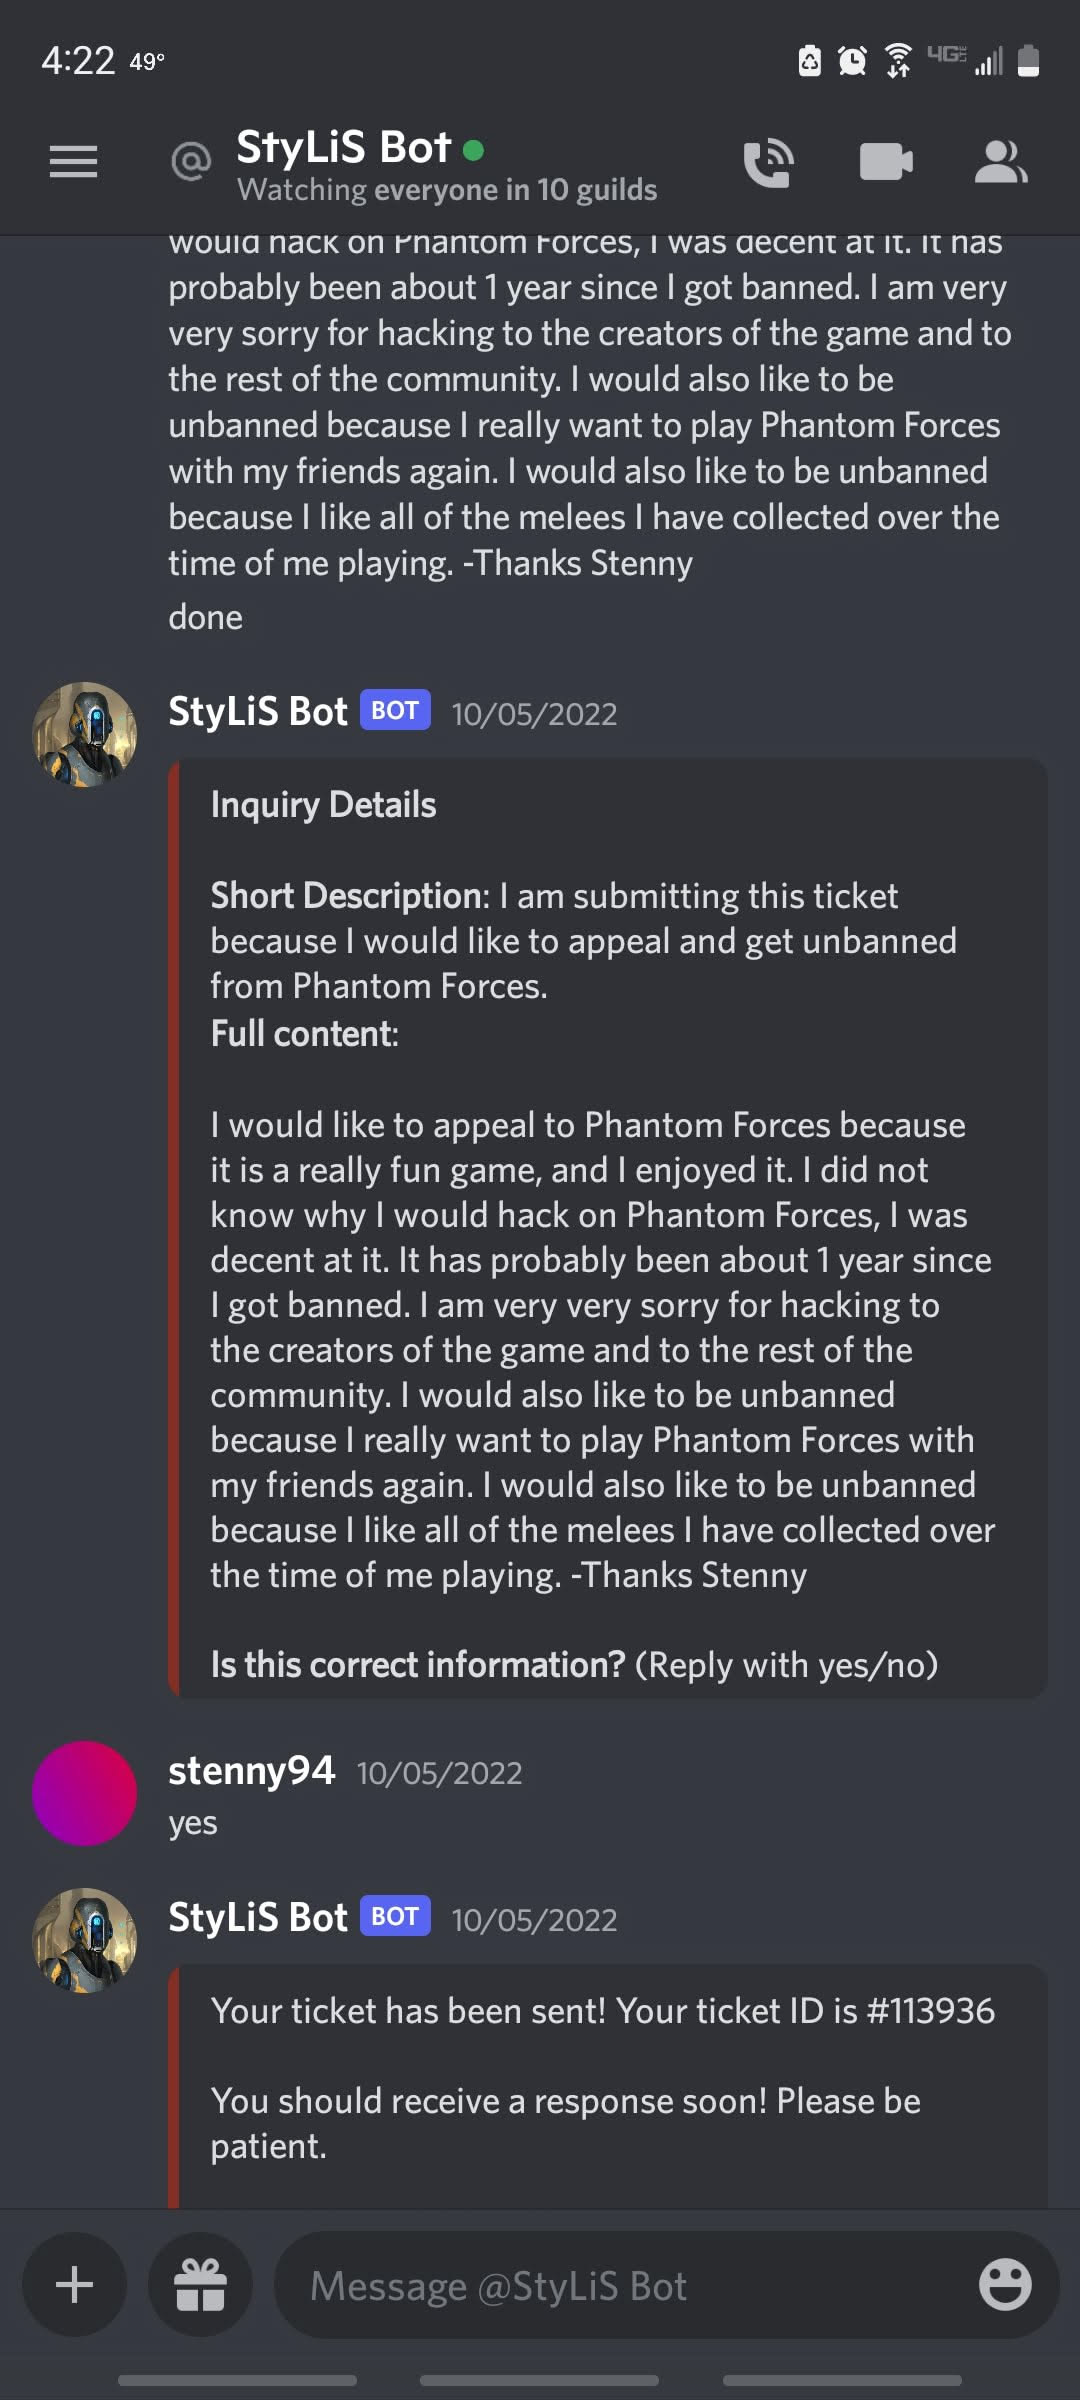The image size is (1080, 2400).
Task: Tap the "yes" message from stenny94
Action: 193,1823
